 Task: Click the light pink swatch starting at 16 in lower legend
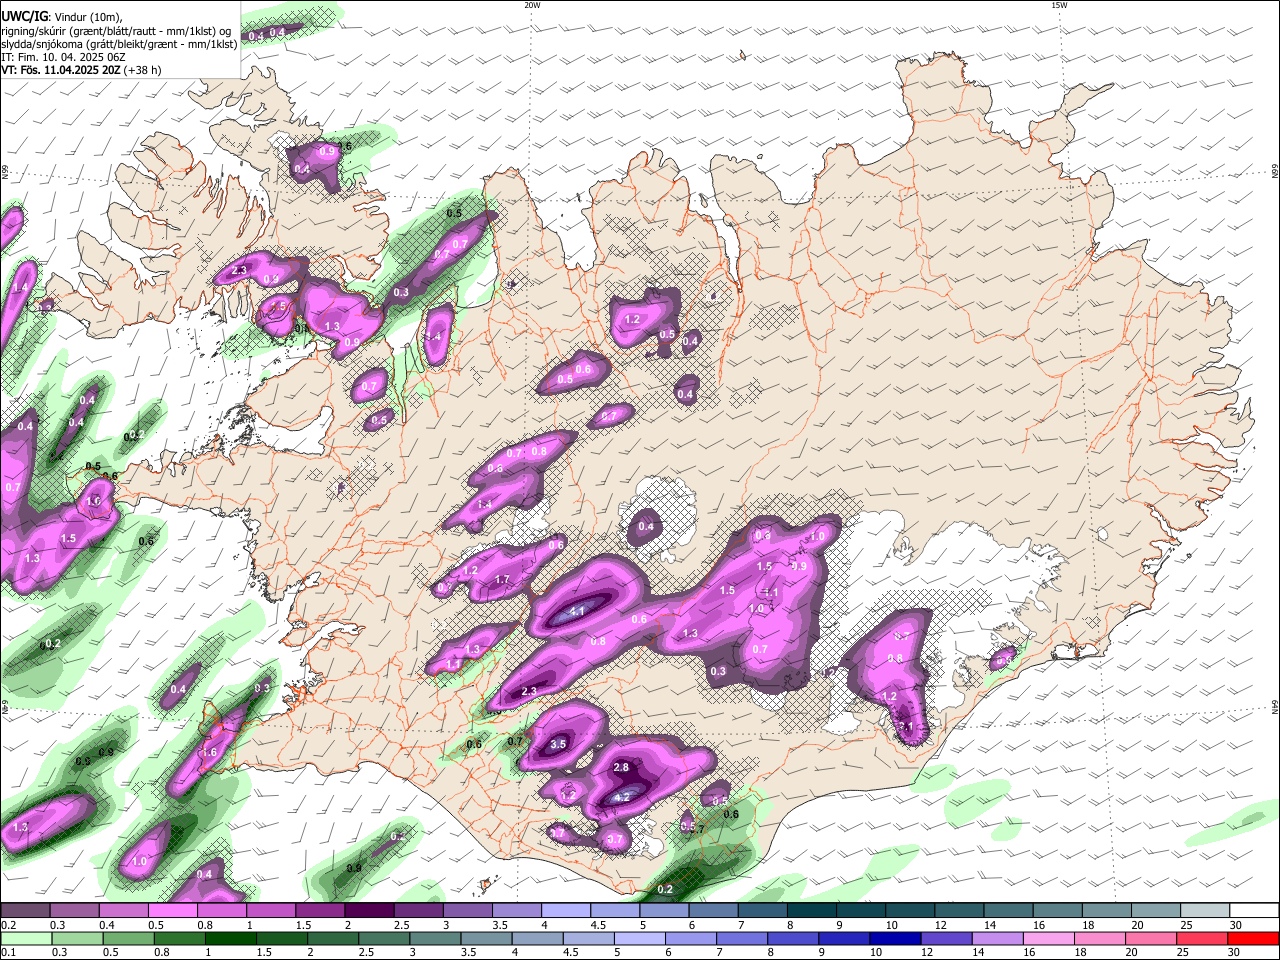pos(1050,939)
